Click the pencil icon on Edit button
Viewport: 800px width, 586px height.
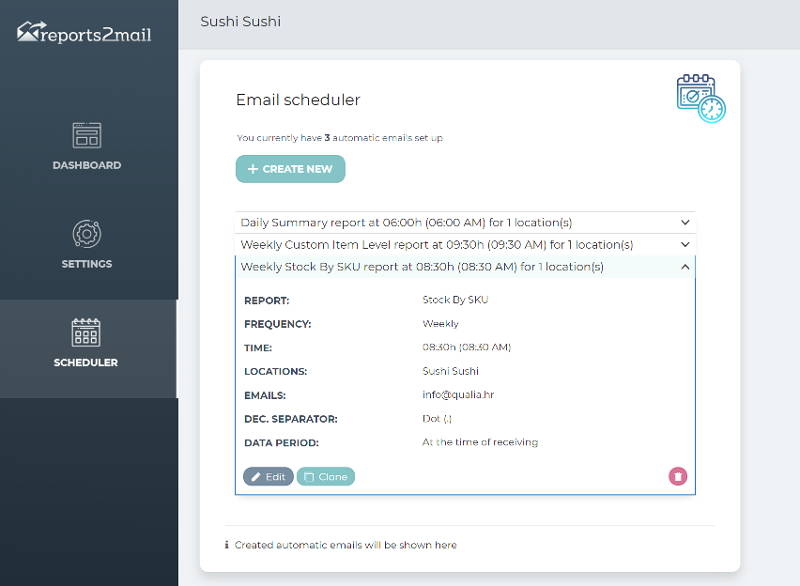point(256,477)
